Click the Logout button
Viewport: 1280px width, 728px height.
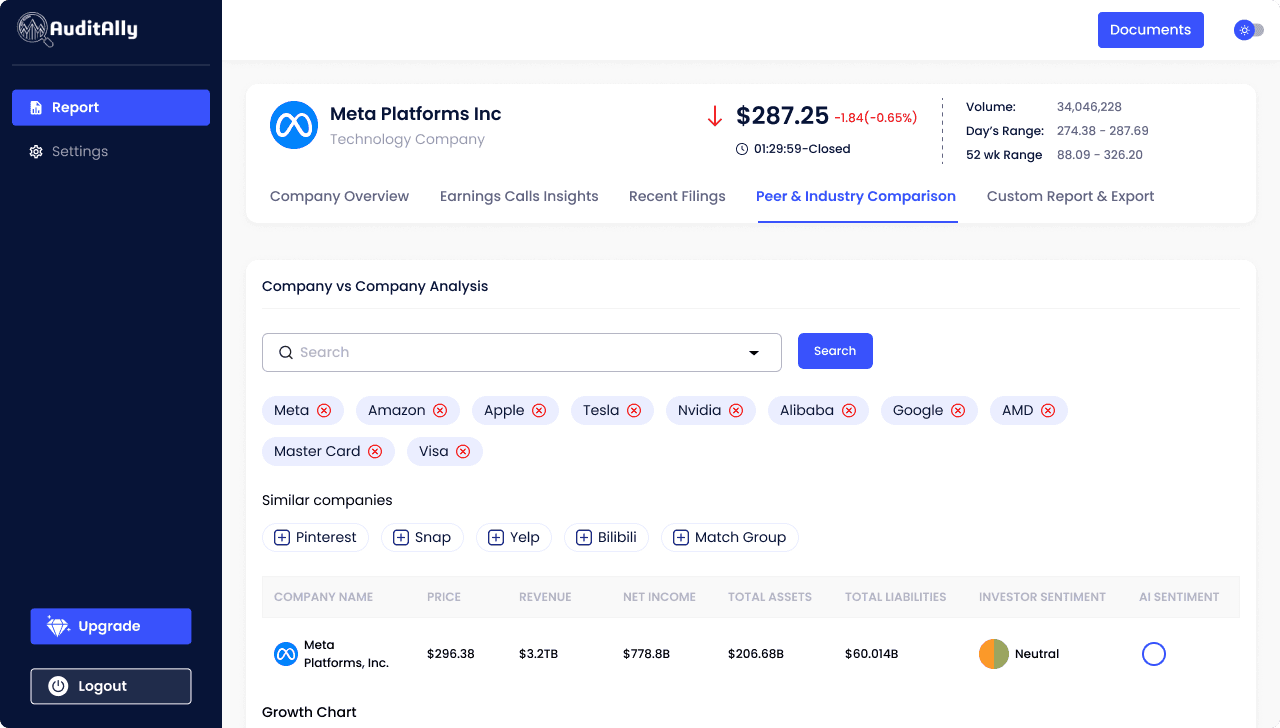tap(111, 686)
